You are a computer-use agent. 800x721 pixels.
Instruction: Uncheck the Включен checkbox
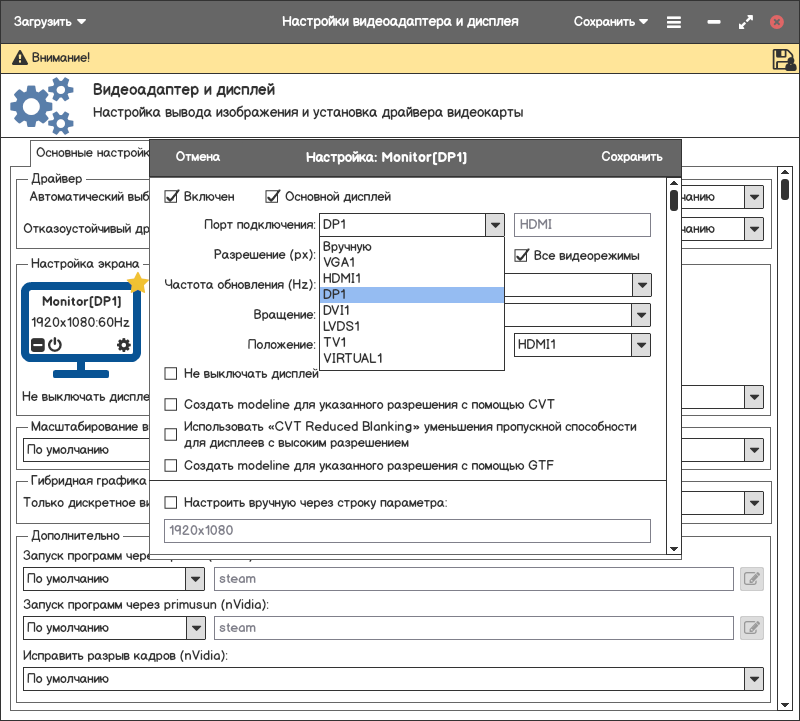tap(171, 197)
